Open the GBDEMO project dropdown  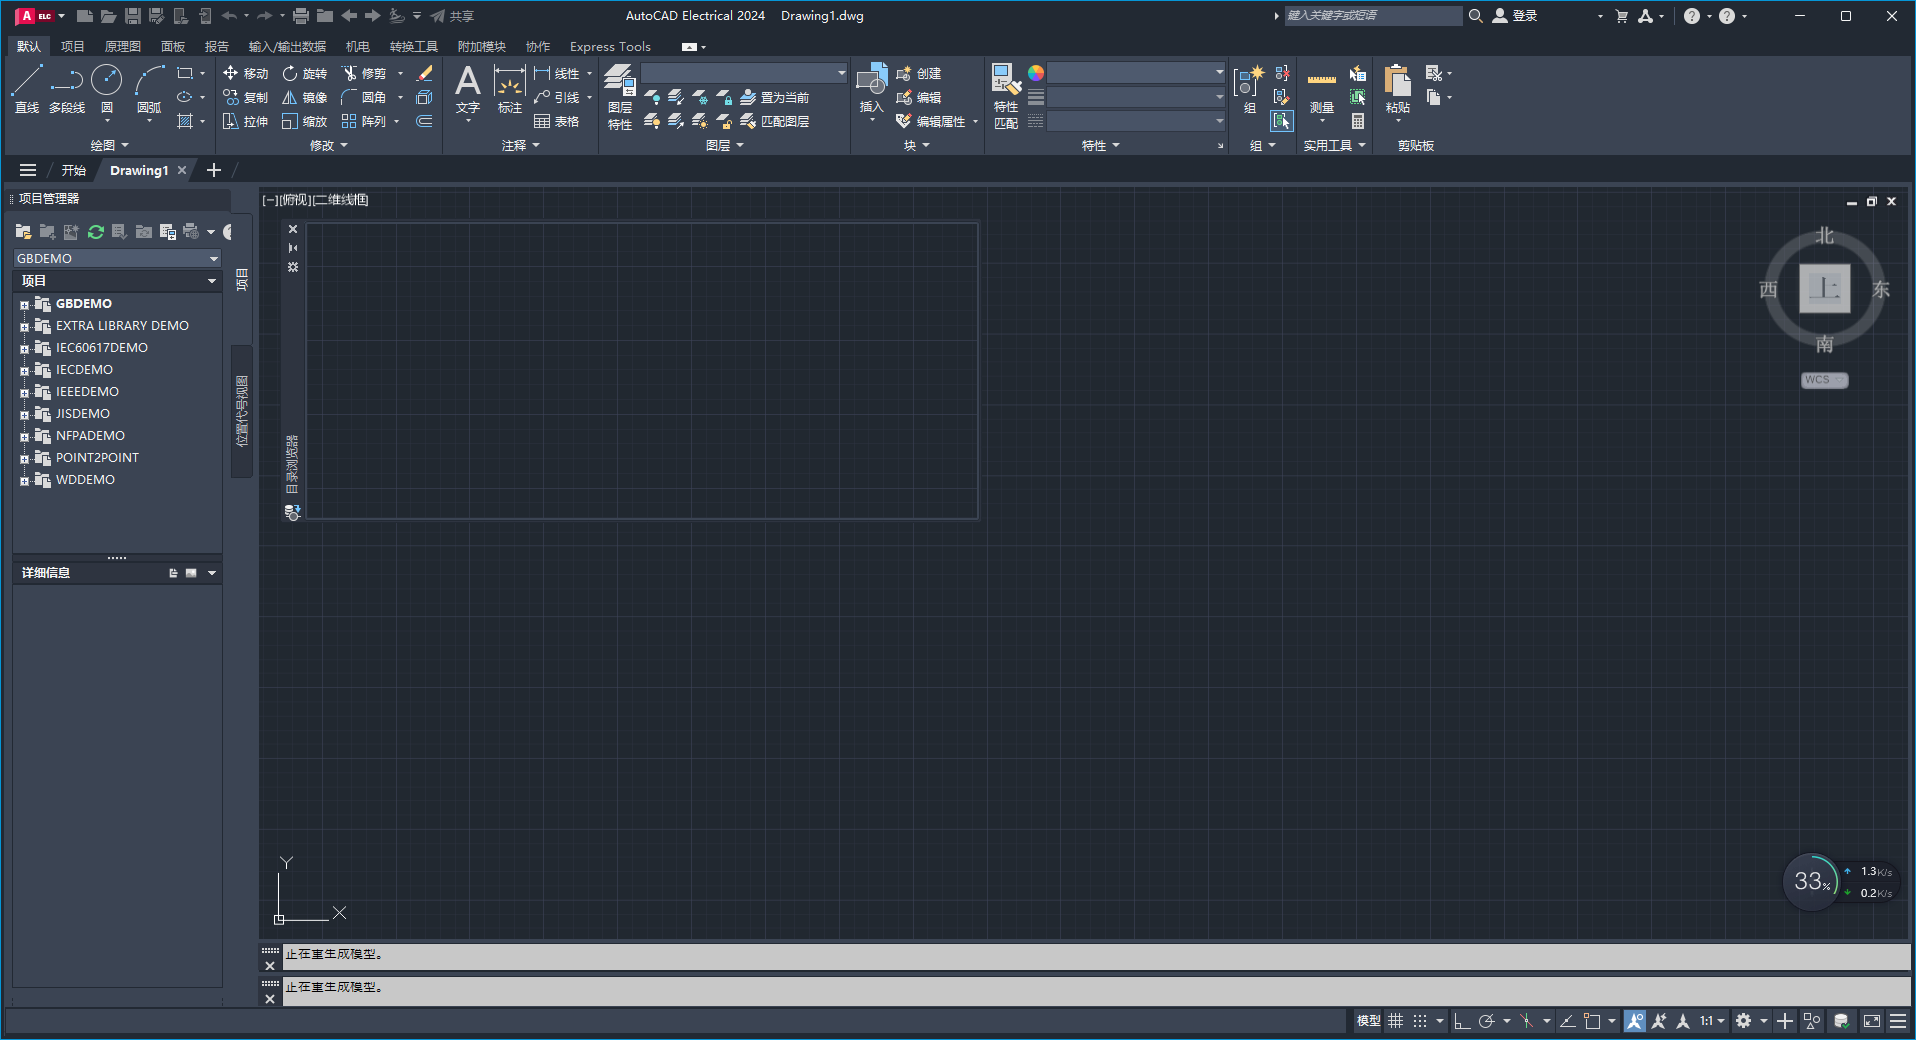[213, 258]
